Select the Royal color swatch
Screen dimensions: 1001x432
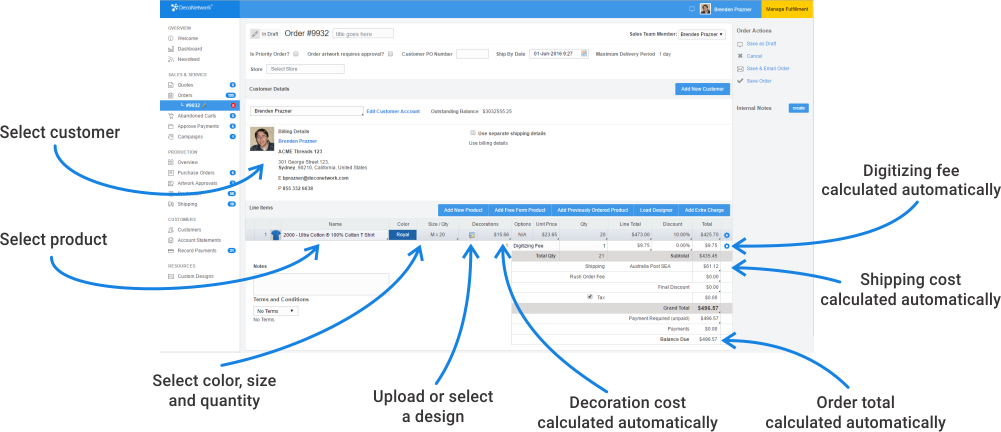click(x=403, y=235)
